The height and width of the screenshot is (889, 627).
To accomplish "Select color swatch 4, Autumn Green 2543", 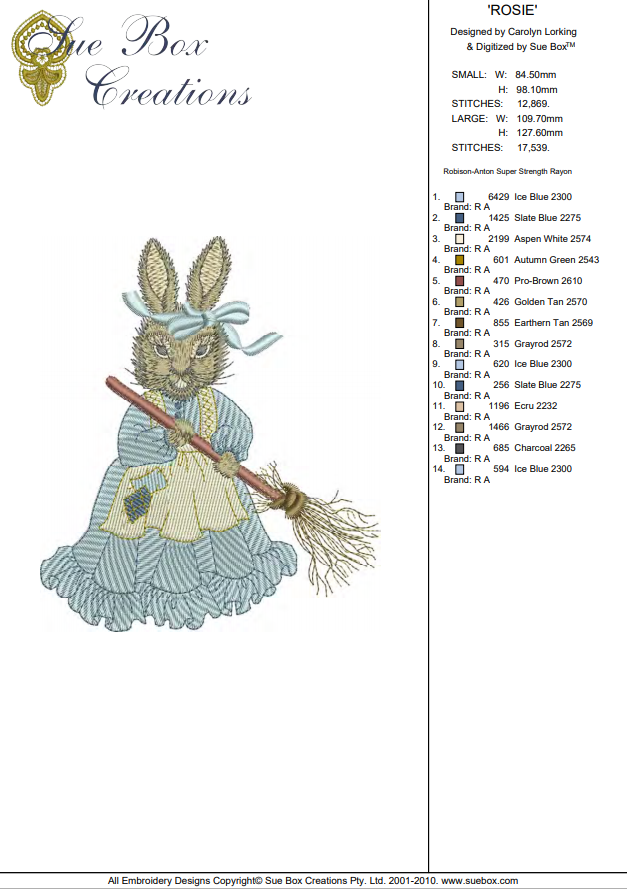I will (x=460, y=260).
